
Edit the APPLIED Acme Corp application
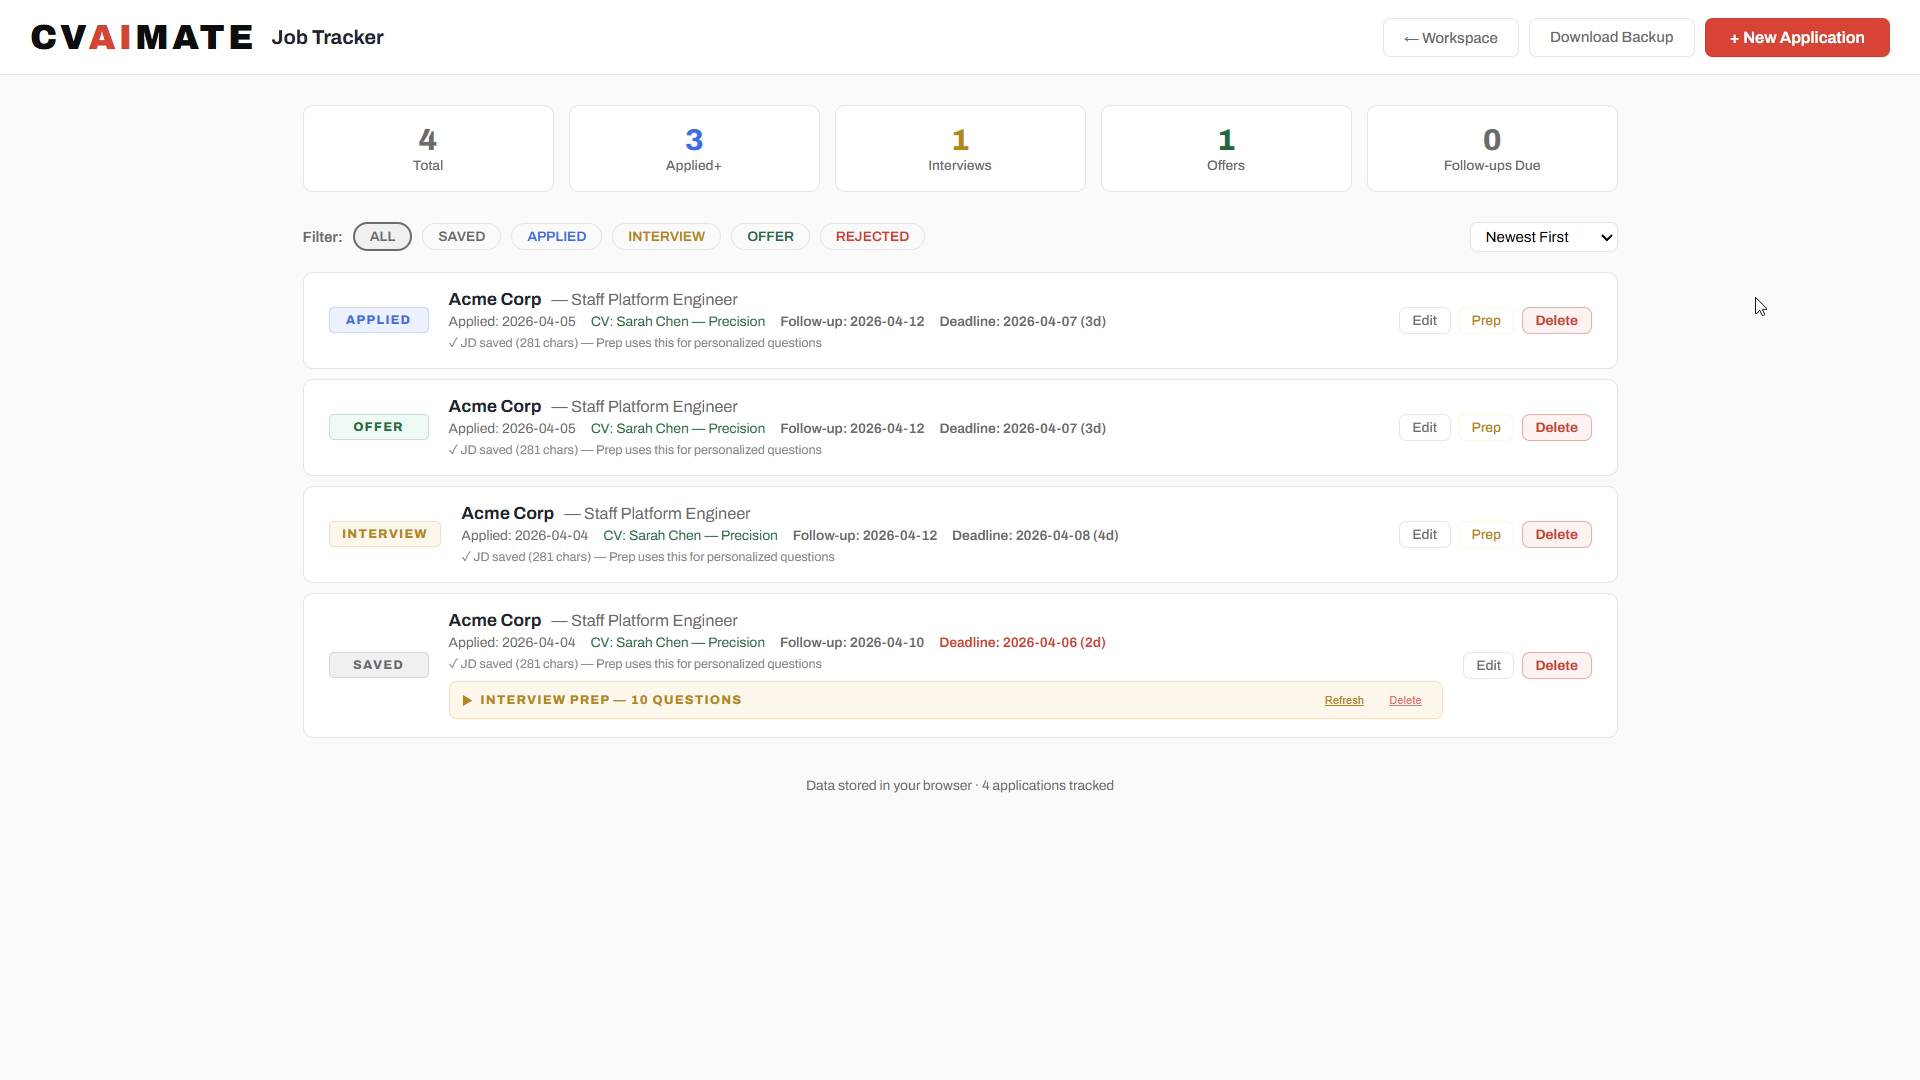point(1424,321)
